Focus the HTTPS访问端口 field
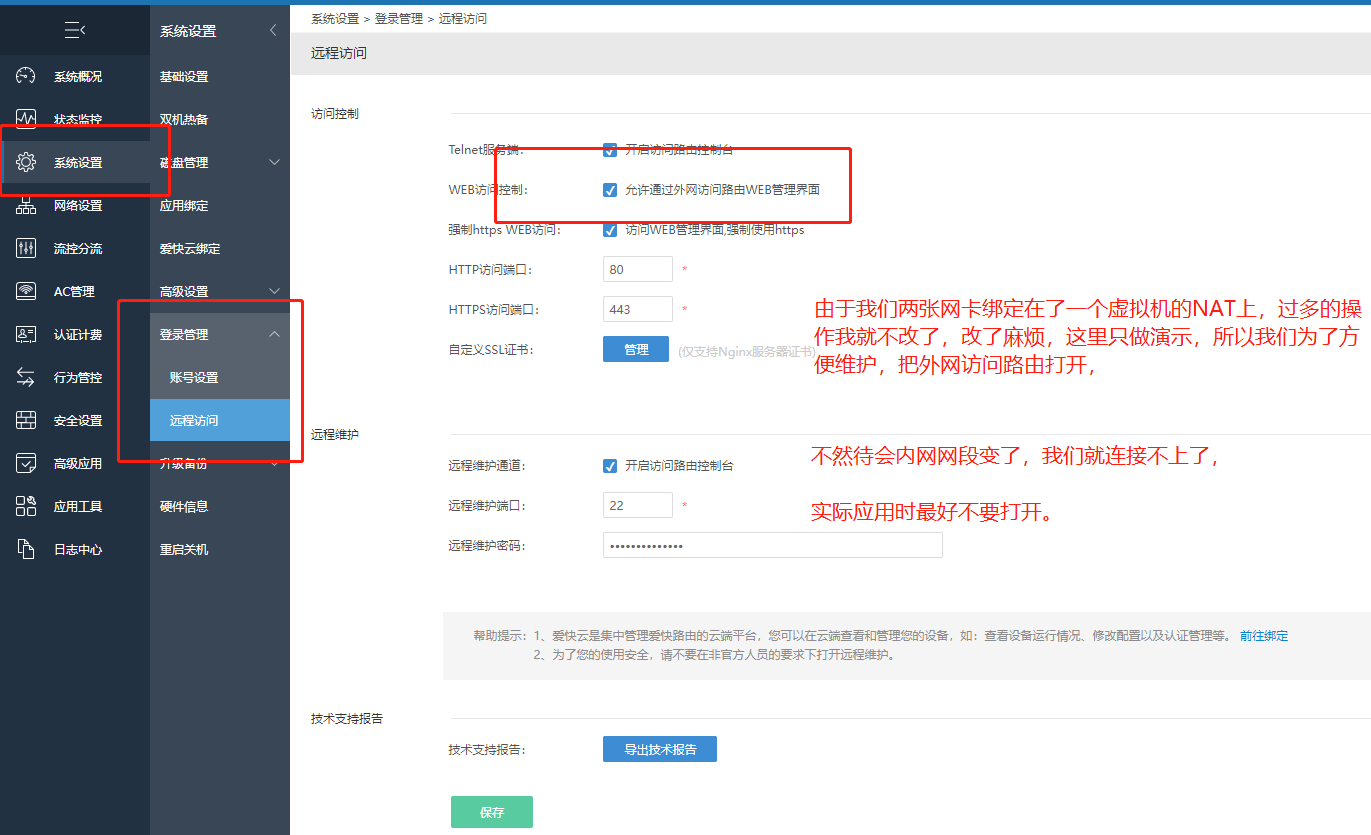This screenshot has width=1371, height=835. click(x=638, y=309)
